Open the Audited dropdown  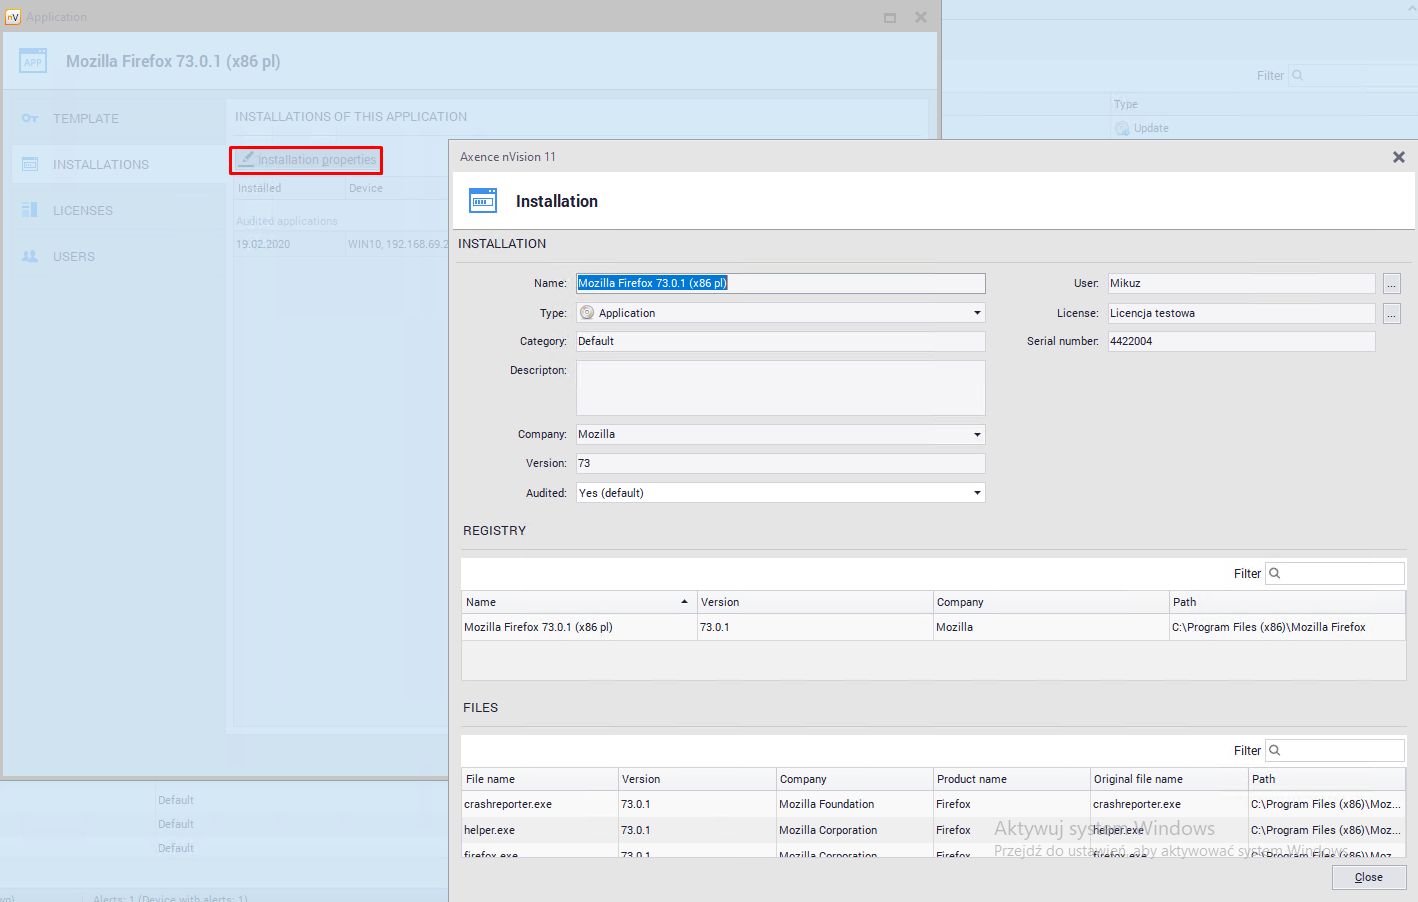[x=976, y=493]
